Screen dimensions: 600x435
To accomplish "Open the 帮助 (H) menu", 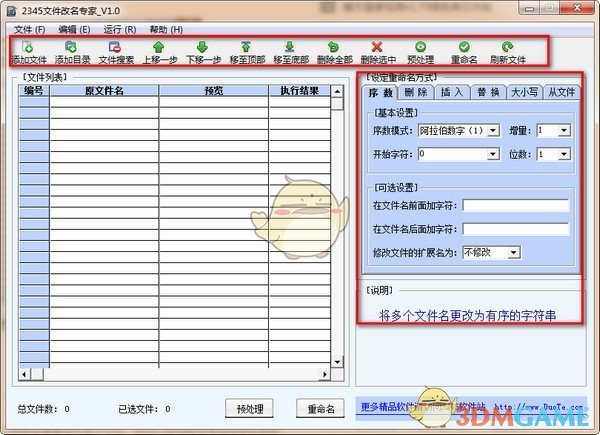I will click(166, 29).
